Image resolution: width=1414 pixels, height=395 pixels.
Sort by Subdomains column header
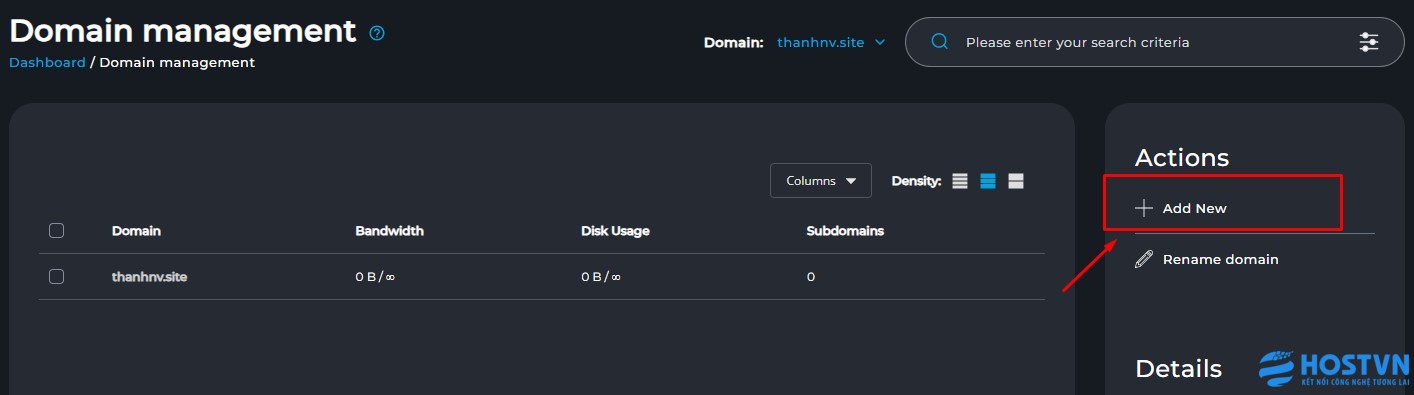pos(845,231)
